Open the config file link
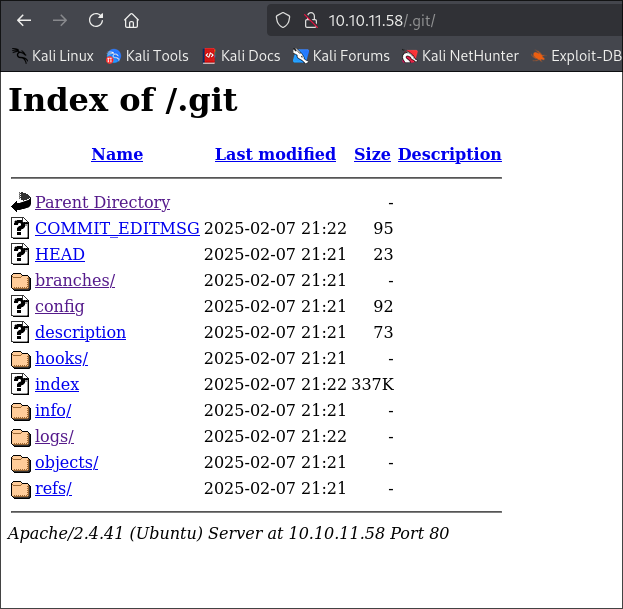 59,306
